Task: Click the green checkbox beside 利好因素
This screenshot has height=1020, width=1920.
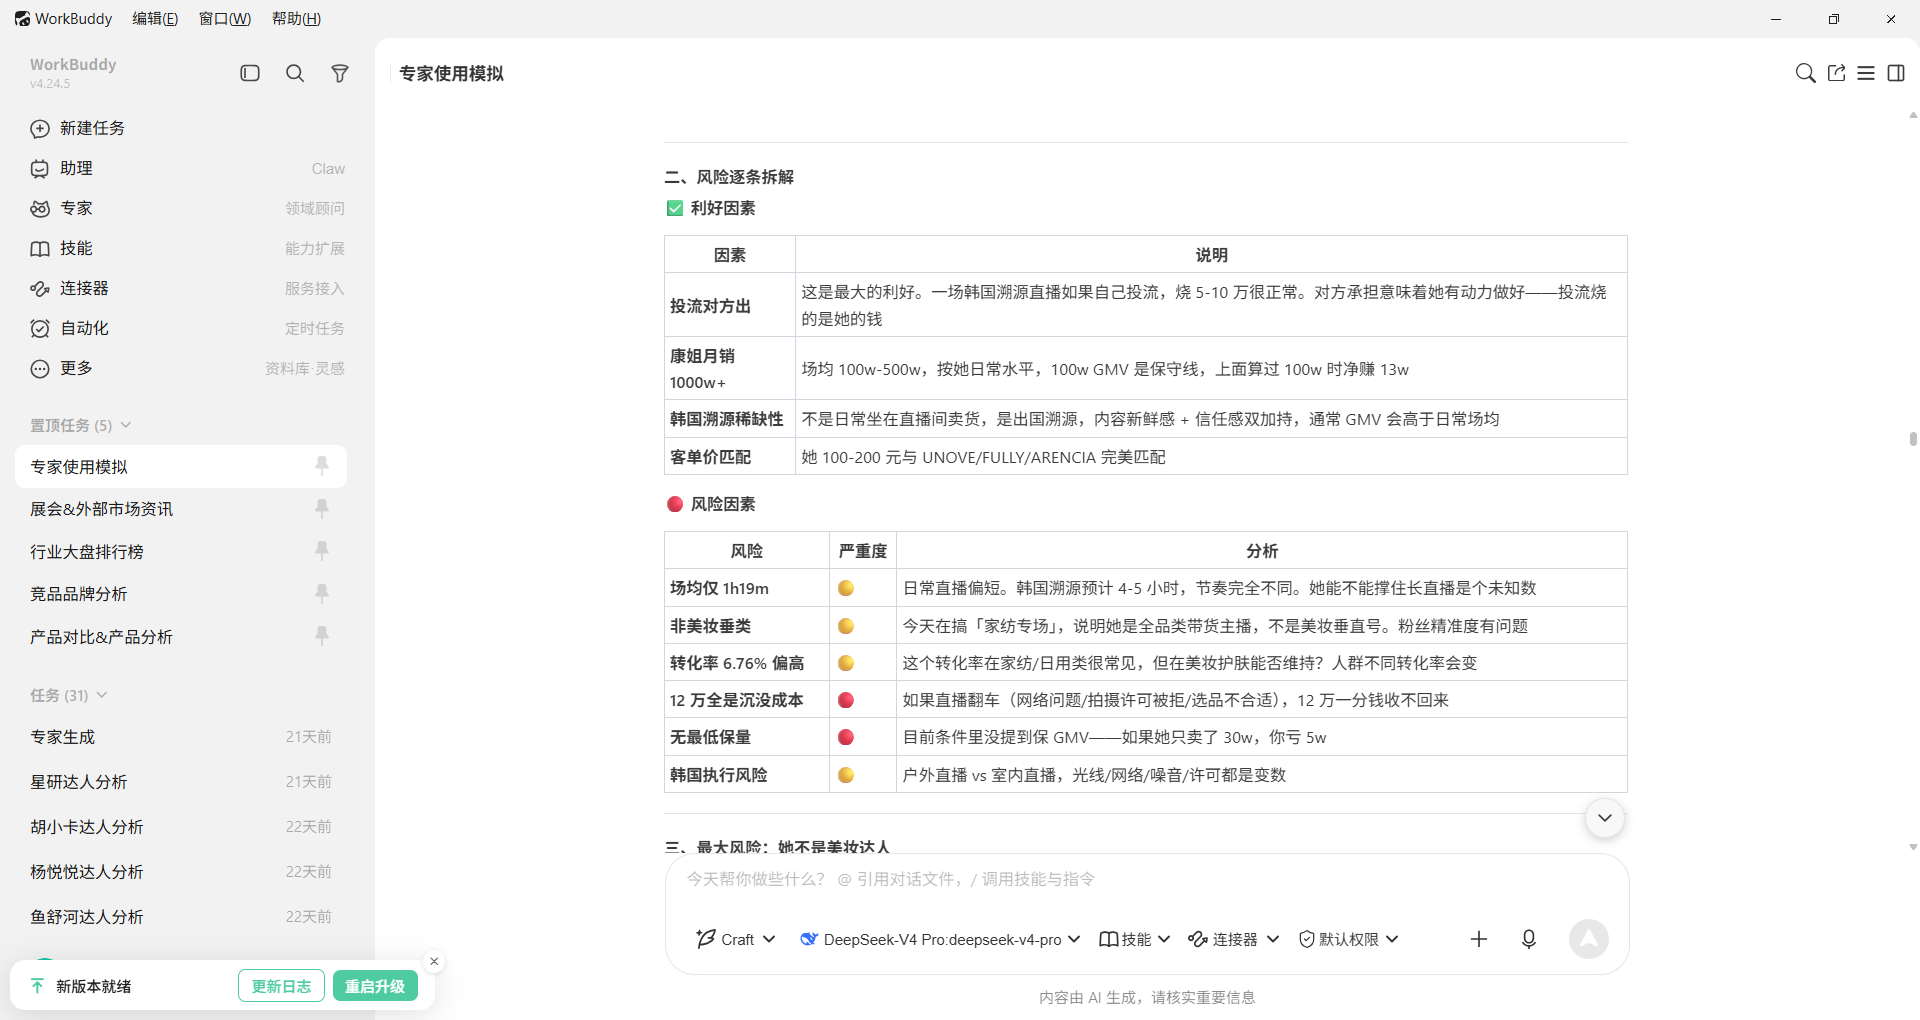Action: (675, 208)
